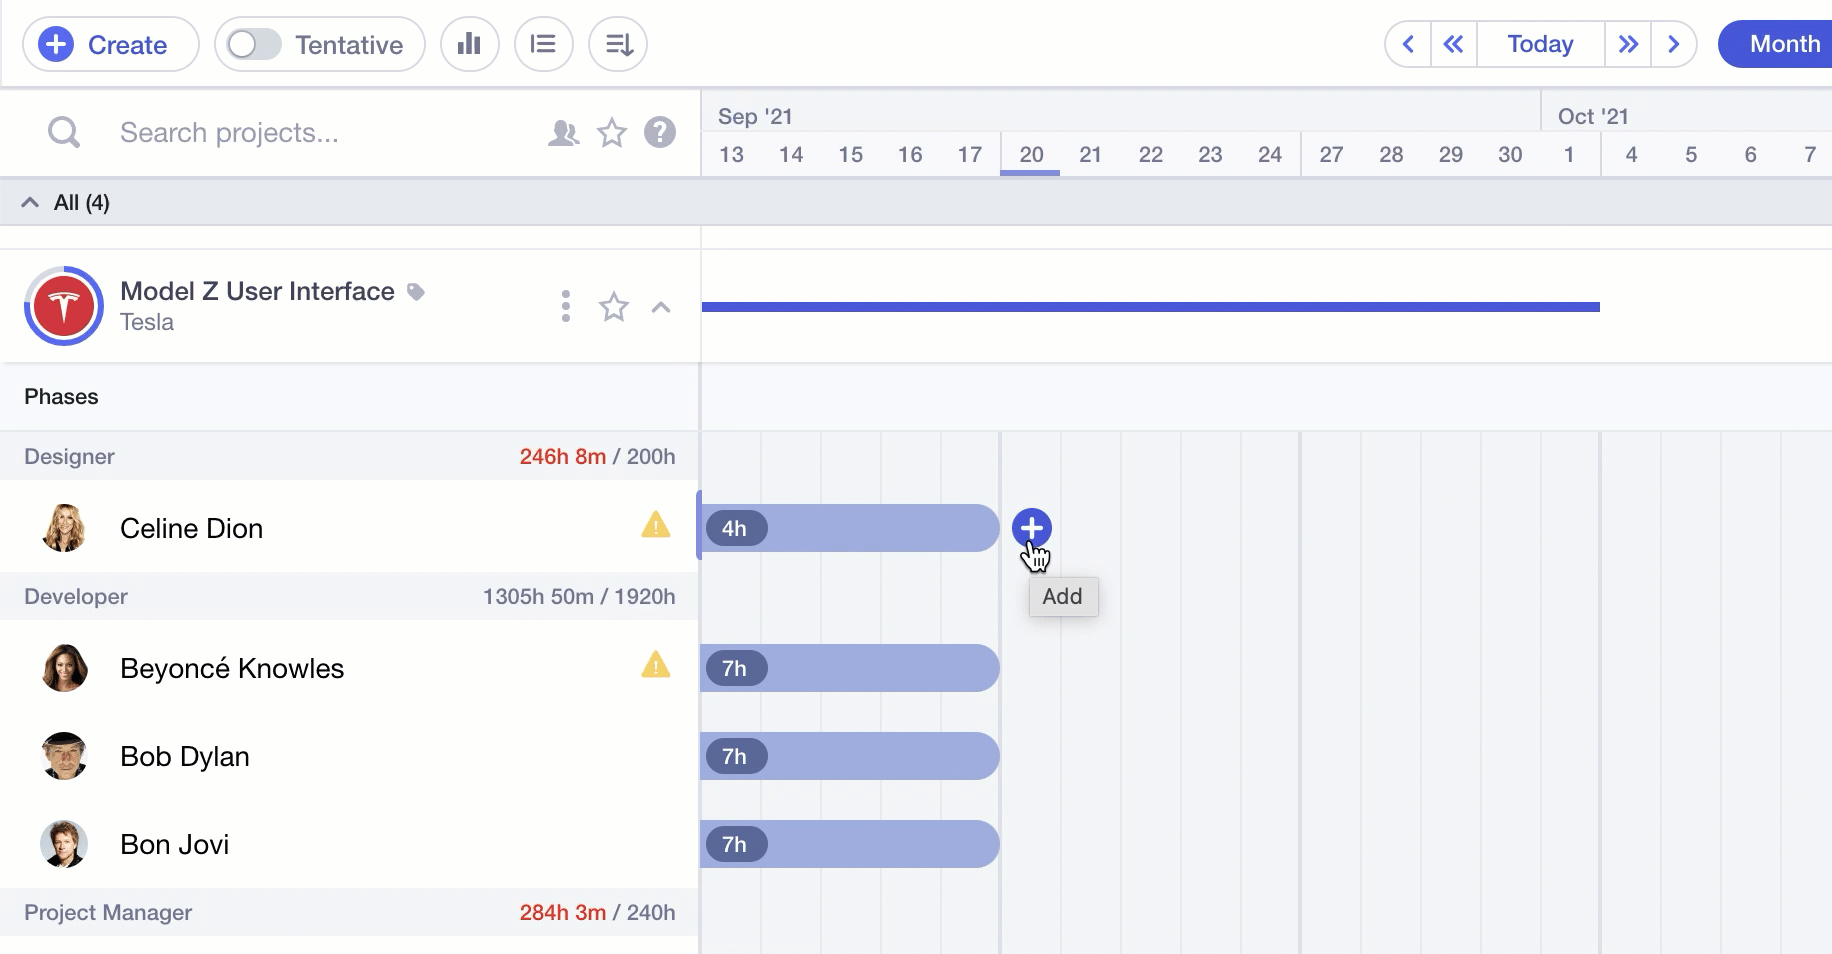This screenshot has width=1832, height=954.
Task: Click the project timeline progress bar
Action: (1150, 305)
